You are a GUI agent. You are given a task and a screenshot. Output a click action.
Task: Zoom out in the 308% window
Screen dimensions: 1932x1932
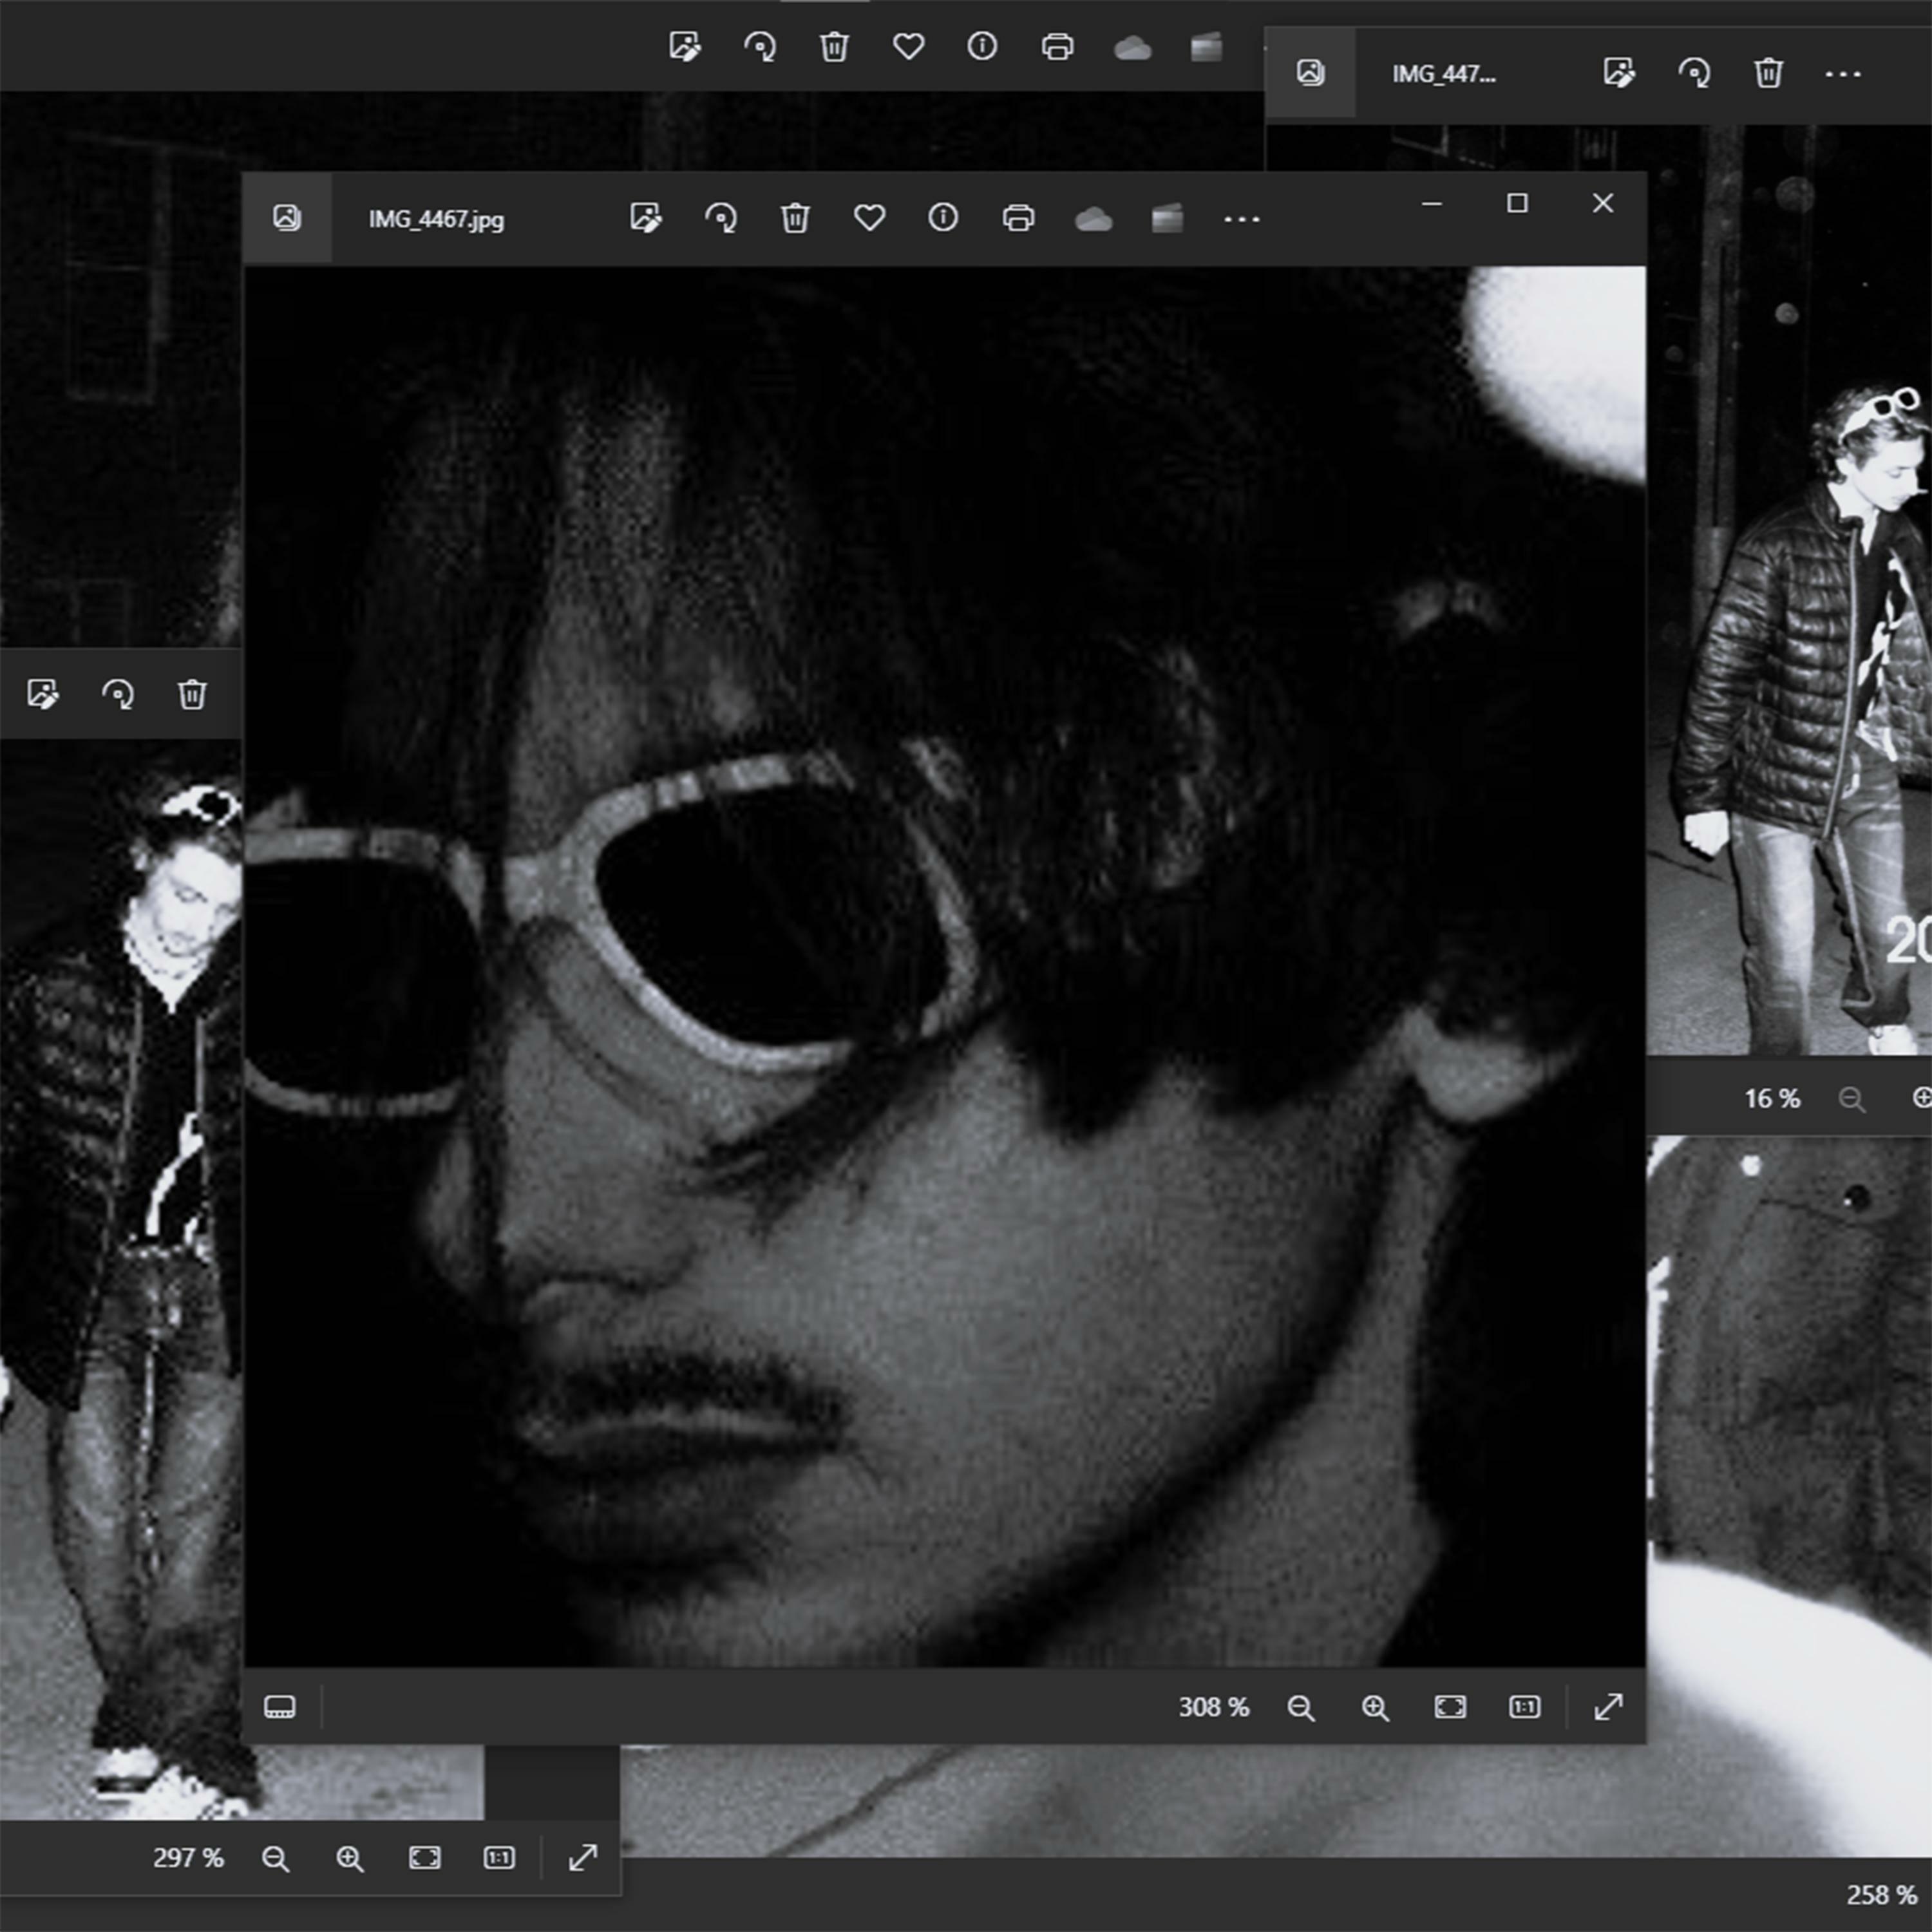coord(1300,1707)
